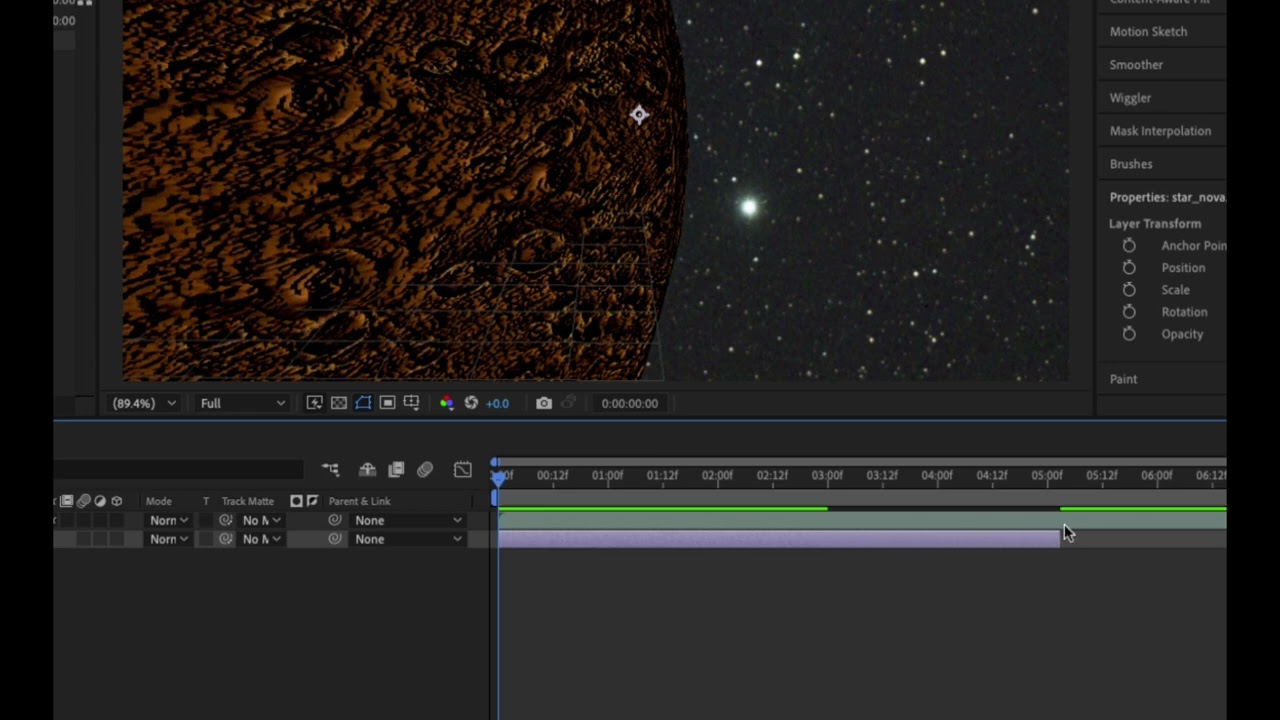Screen dimensions: 1280x720
Task: Toggle Hide Shy Layers switch
Action: [368, 469]
